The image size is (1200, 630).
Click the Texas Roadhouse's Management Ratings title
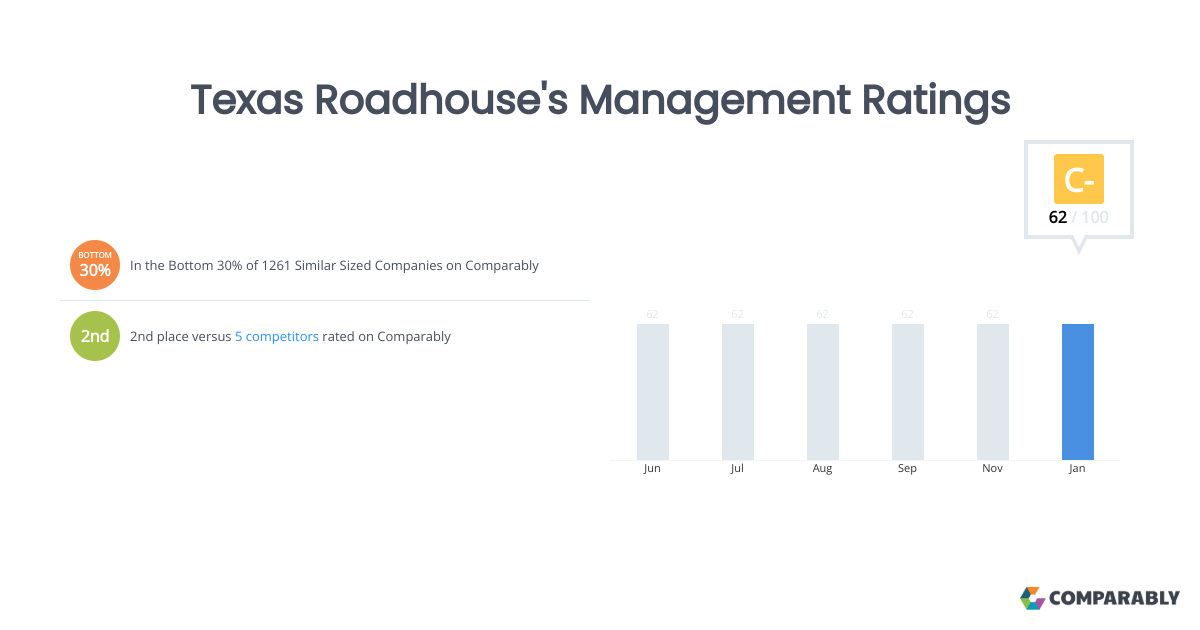[x=600, y=100]
